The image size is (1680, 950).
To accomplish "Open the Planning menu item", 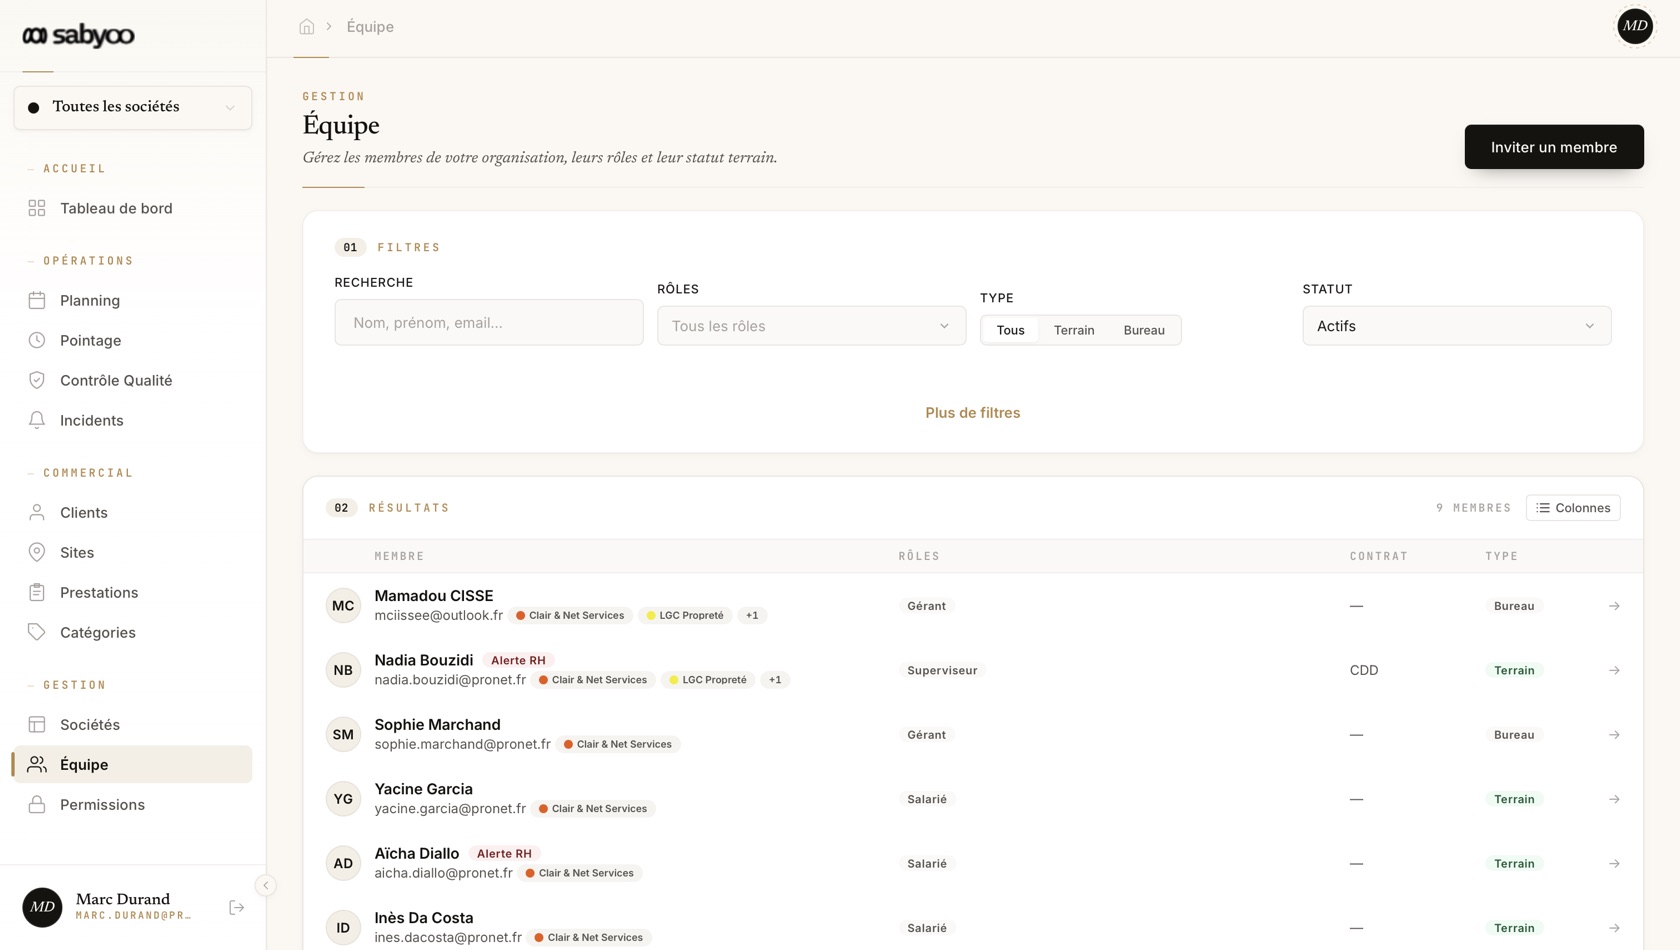I will (x=133, y=300).
